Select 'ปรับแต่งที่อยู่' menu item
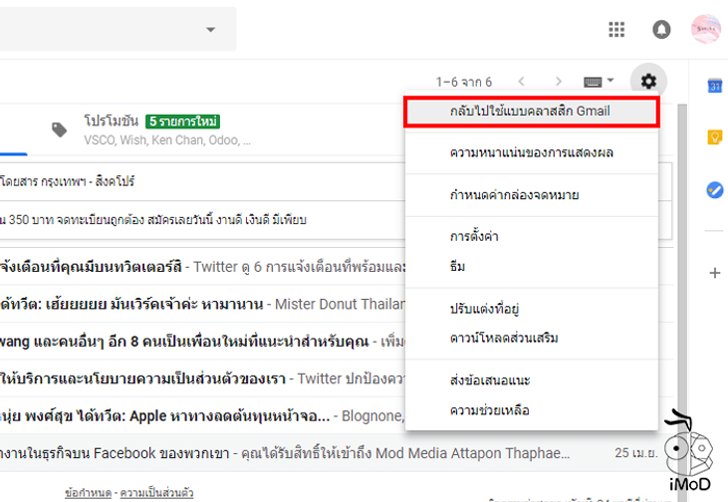This screenshot has height=502, width=728. [531, 308]
